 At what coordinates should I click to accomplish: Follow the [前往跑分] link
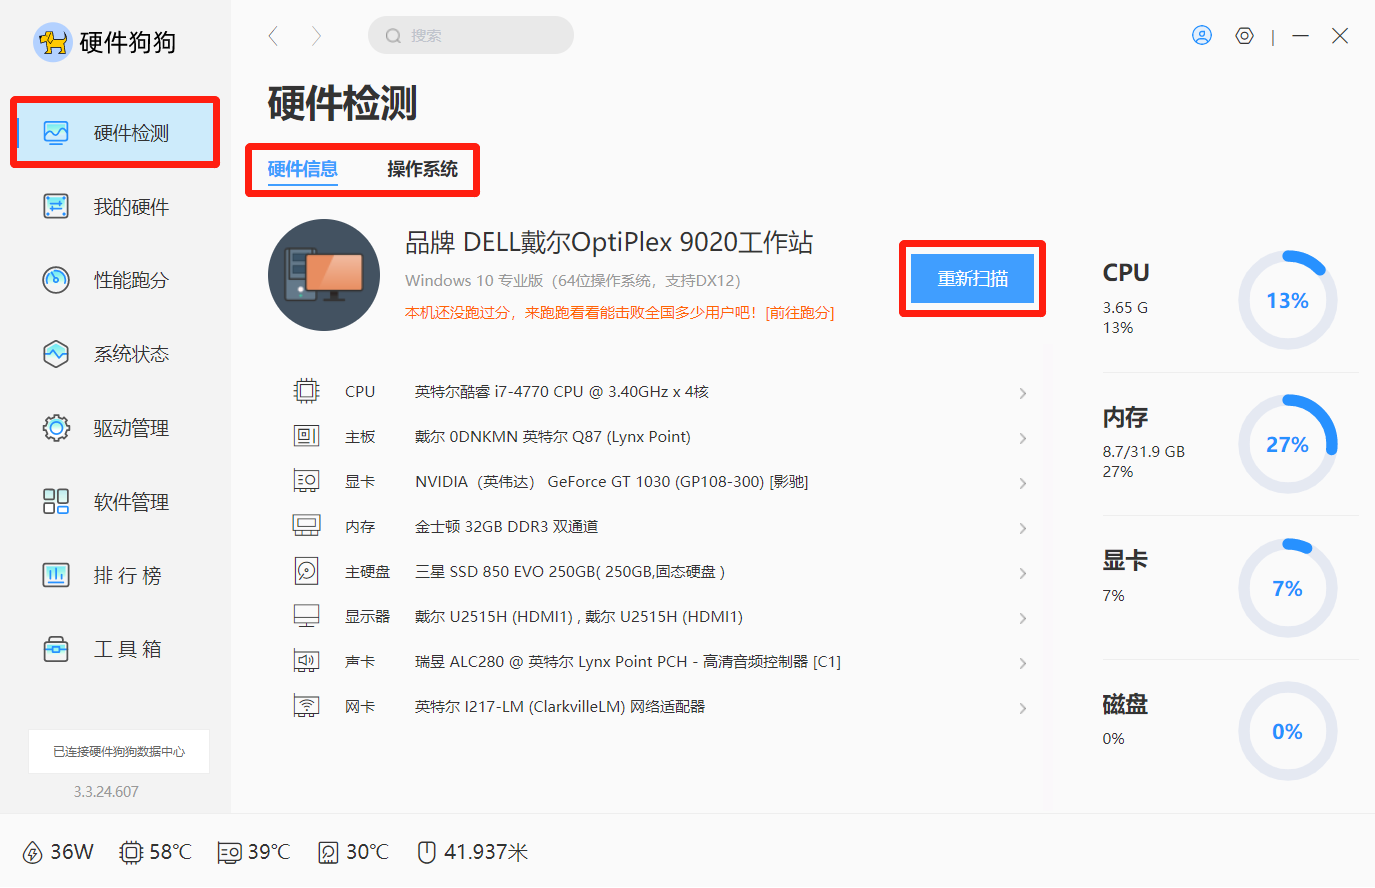click(x=800, y=312)
